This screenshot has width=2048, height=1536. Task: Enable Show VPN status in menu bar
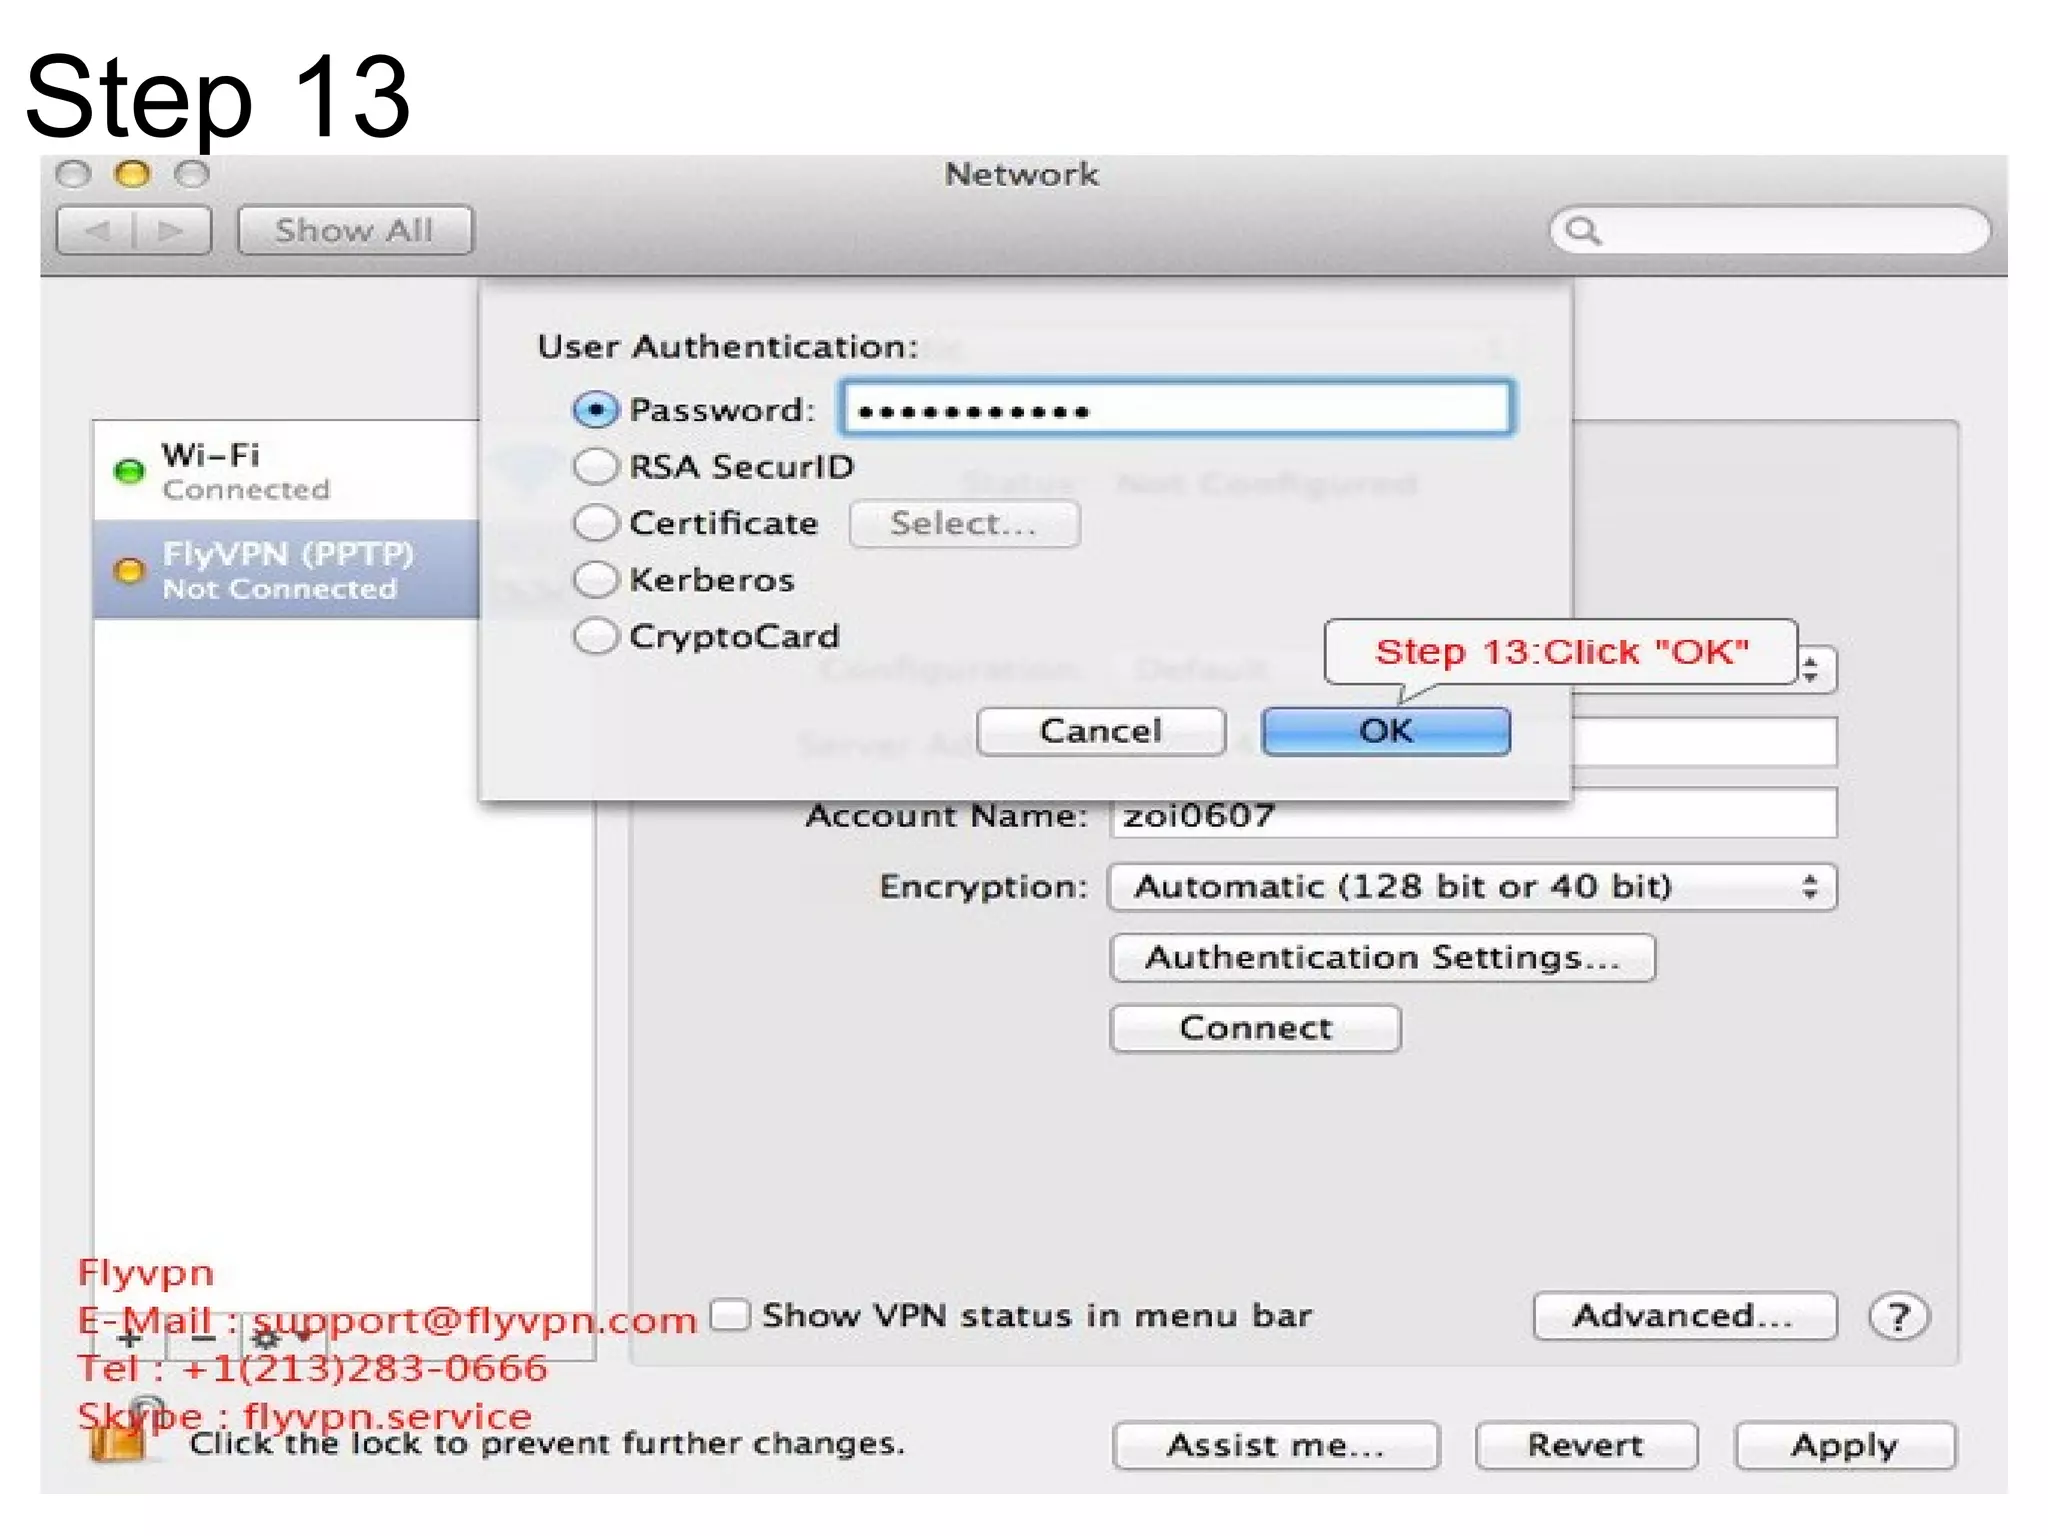coord(731,1315)
